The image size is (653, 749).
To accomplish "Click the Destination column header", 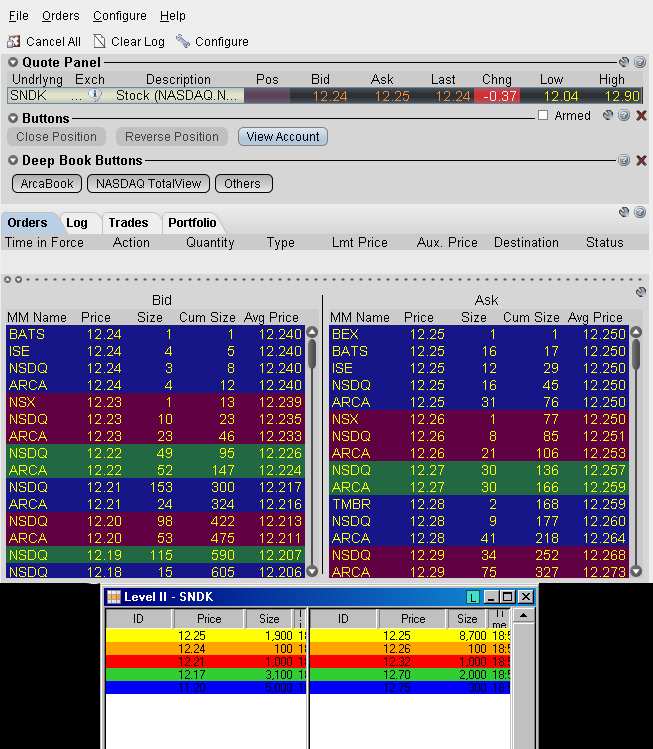I will (526, 243).
